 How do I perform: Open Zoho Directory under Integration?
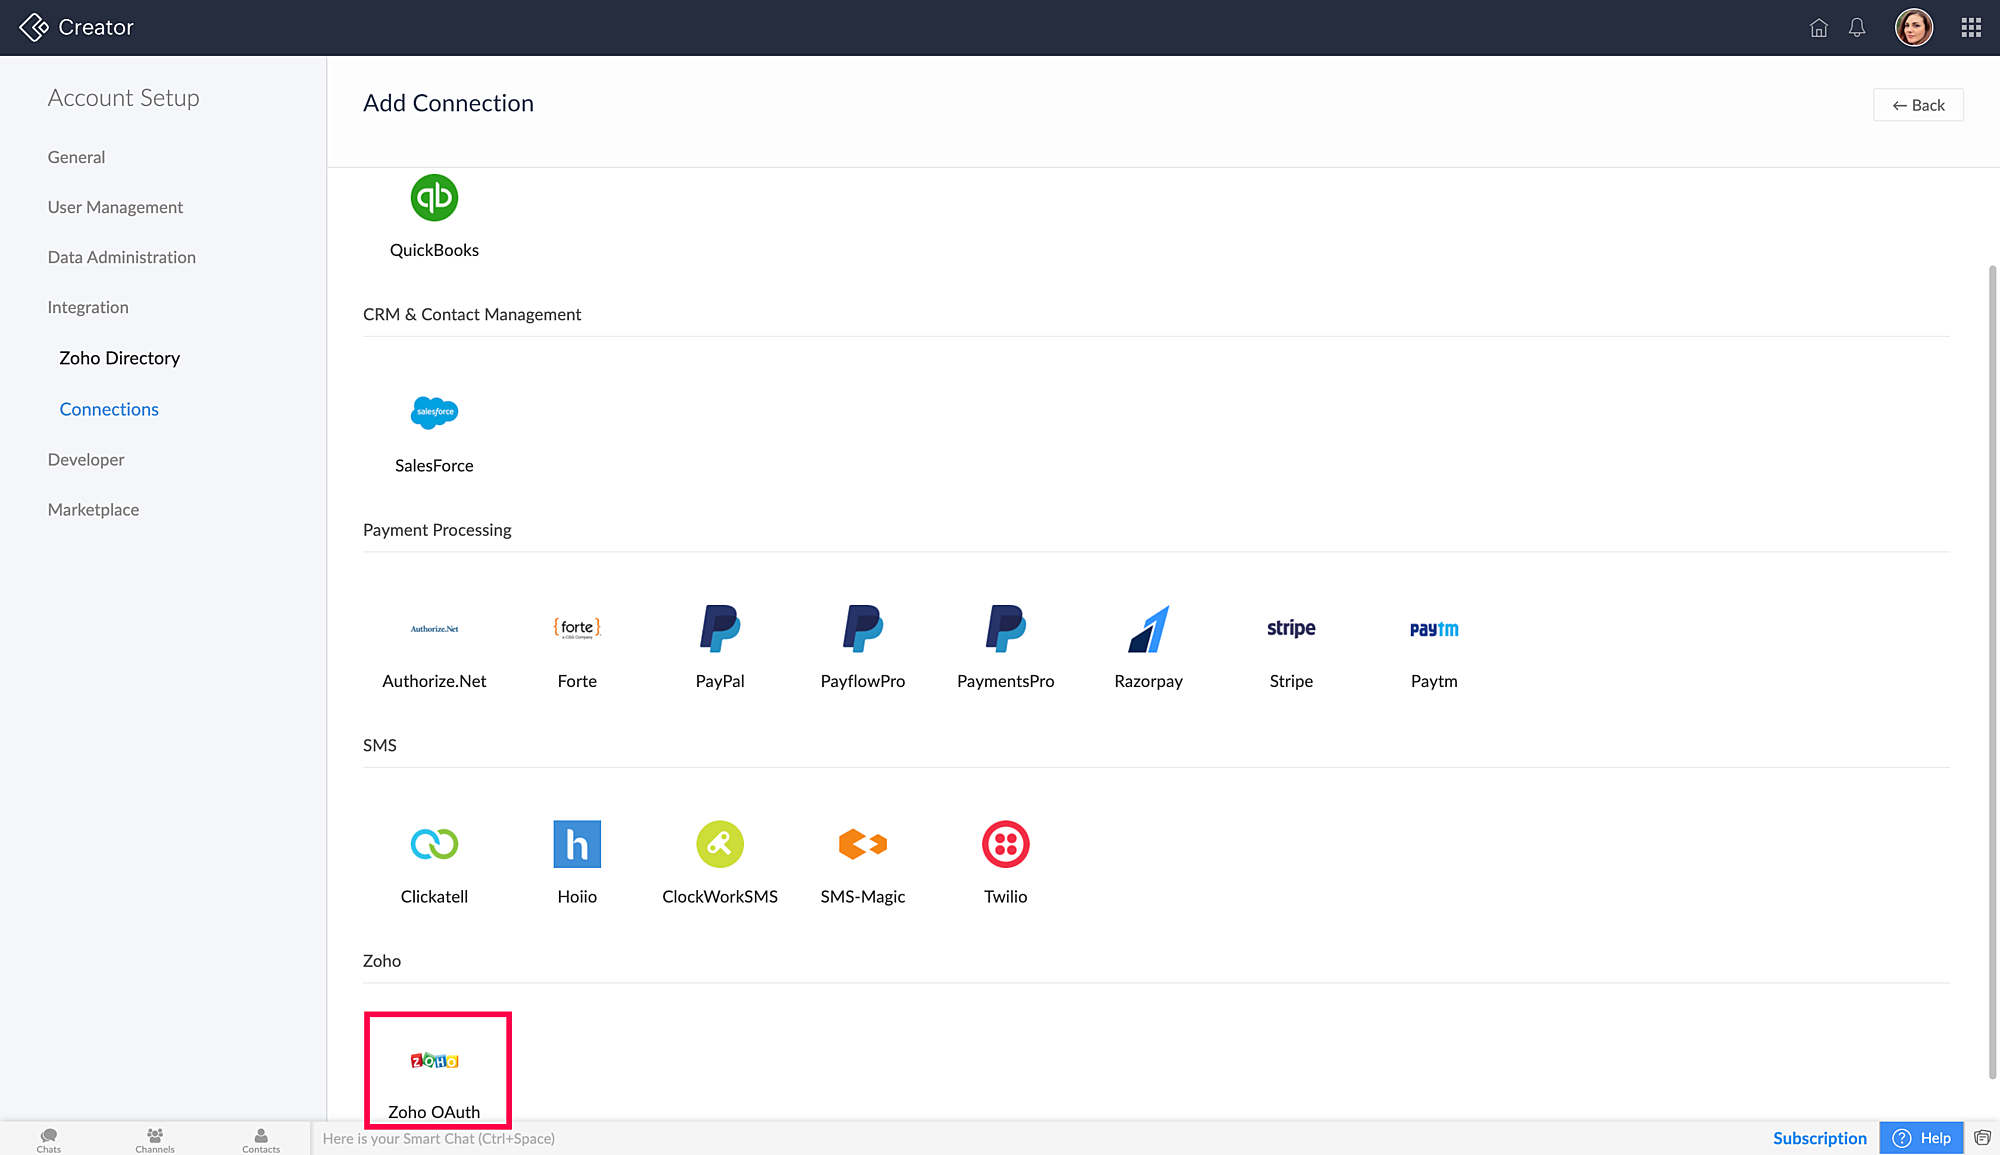coord(119,358)
